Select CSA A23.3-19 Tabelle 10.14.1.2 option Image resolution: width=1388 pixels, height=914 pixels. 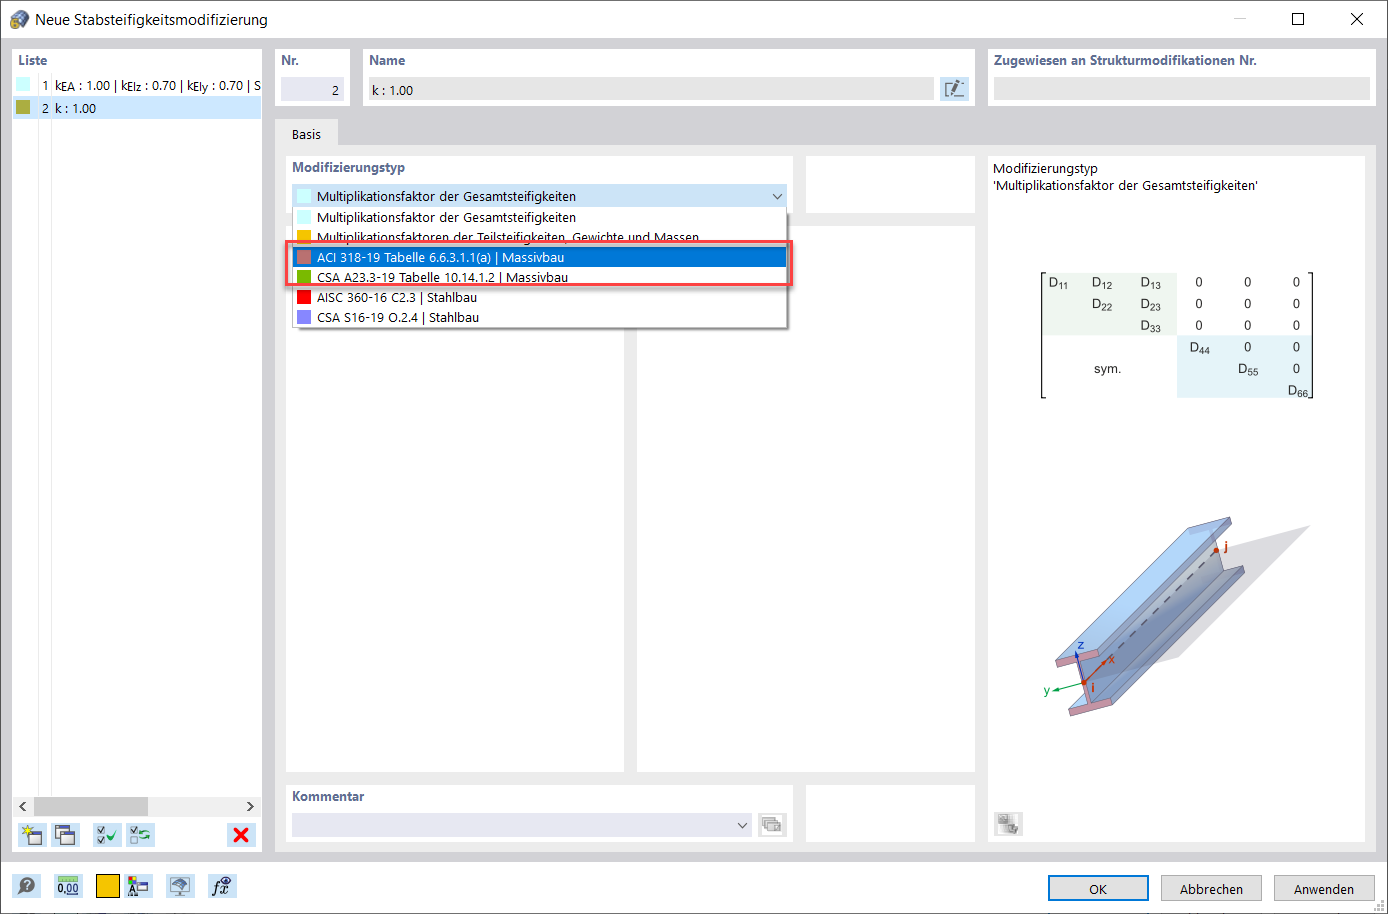[x=540, y=277]
